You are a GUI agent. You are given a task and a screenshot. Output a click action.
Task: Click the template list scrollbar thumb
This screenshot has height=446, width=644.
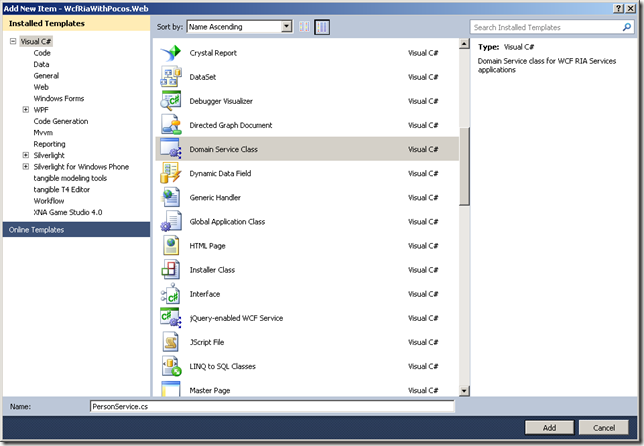464,166
